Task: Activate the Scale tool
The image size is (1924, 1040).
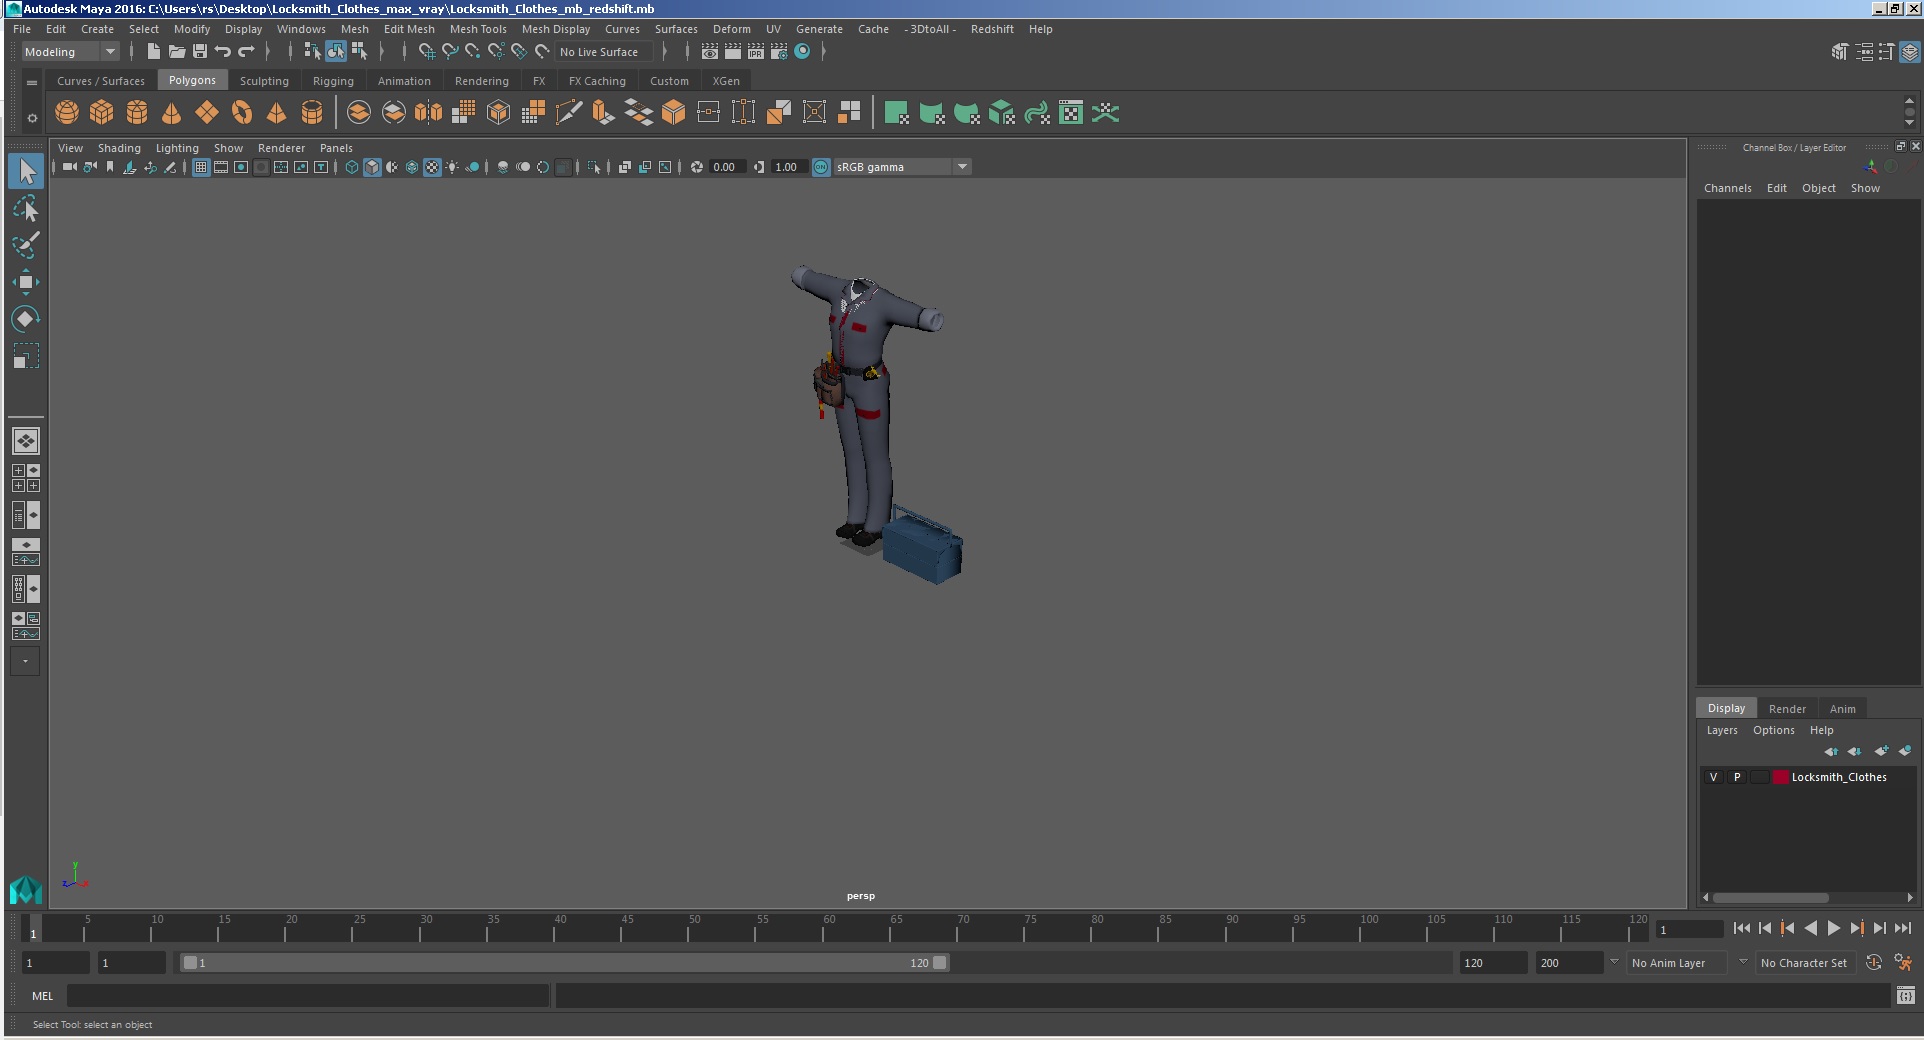Action: [x=26, y=356]
